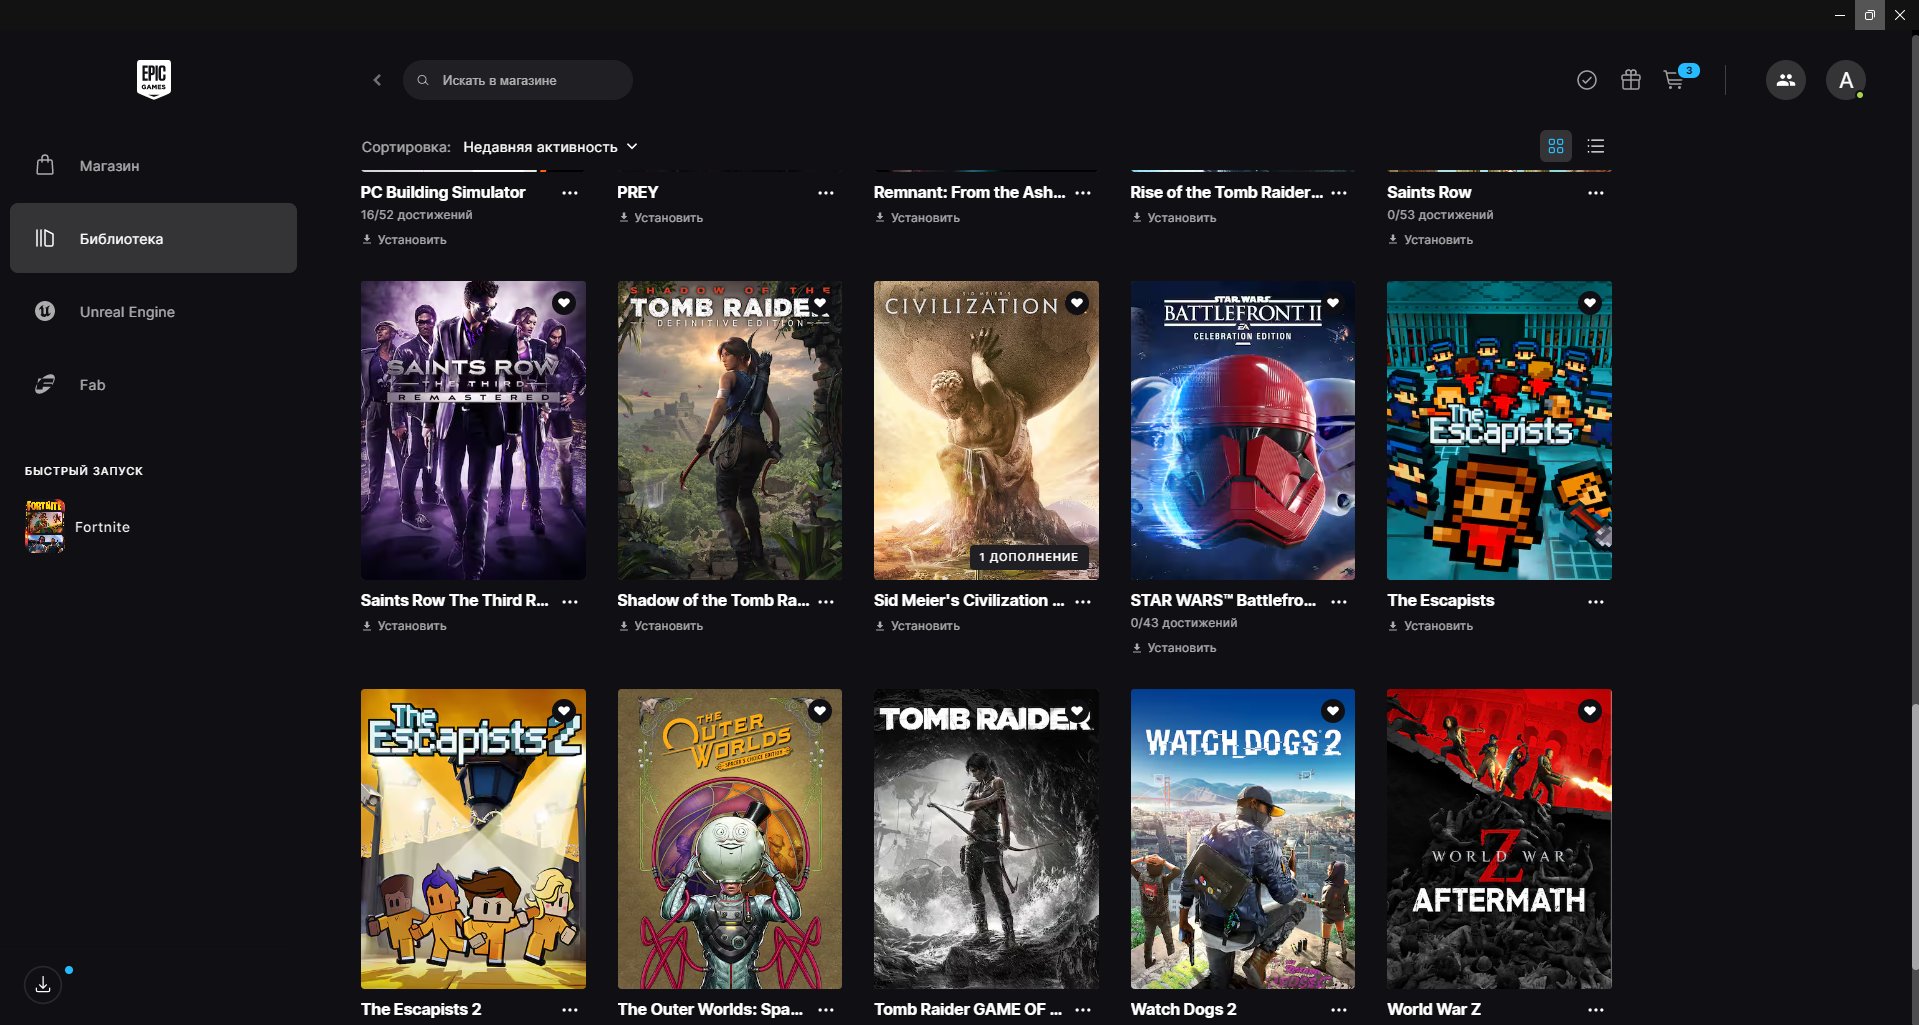Toggle favorite heart on Watch Dogs 2
The width and height of the screenshot is (1919, 1025).
tap(1332, 711)
